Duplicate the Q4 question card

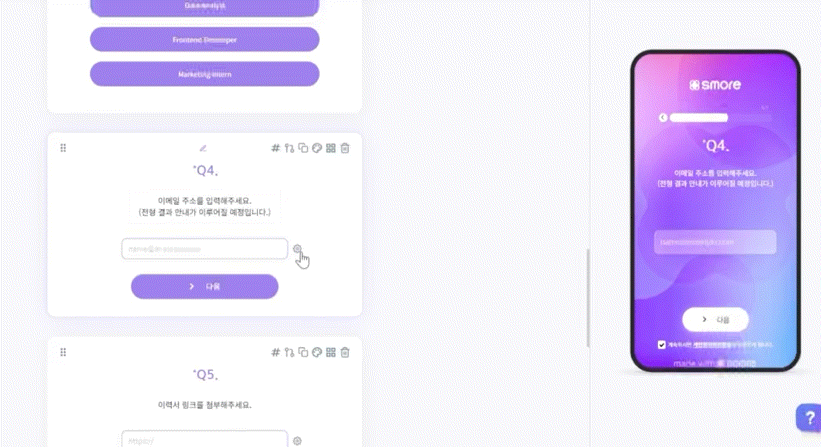pos(303,148)
